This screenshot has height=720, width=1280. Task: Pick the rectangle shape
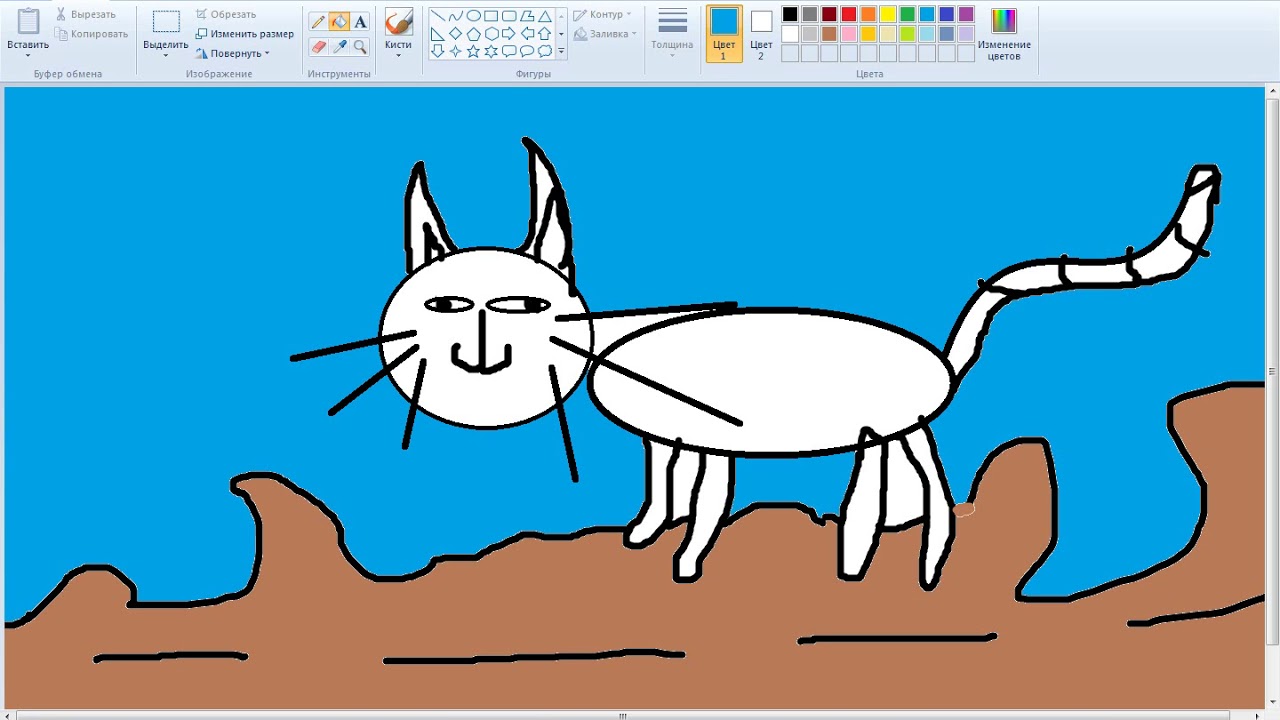click(491, 16)
